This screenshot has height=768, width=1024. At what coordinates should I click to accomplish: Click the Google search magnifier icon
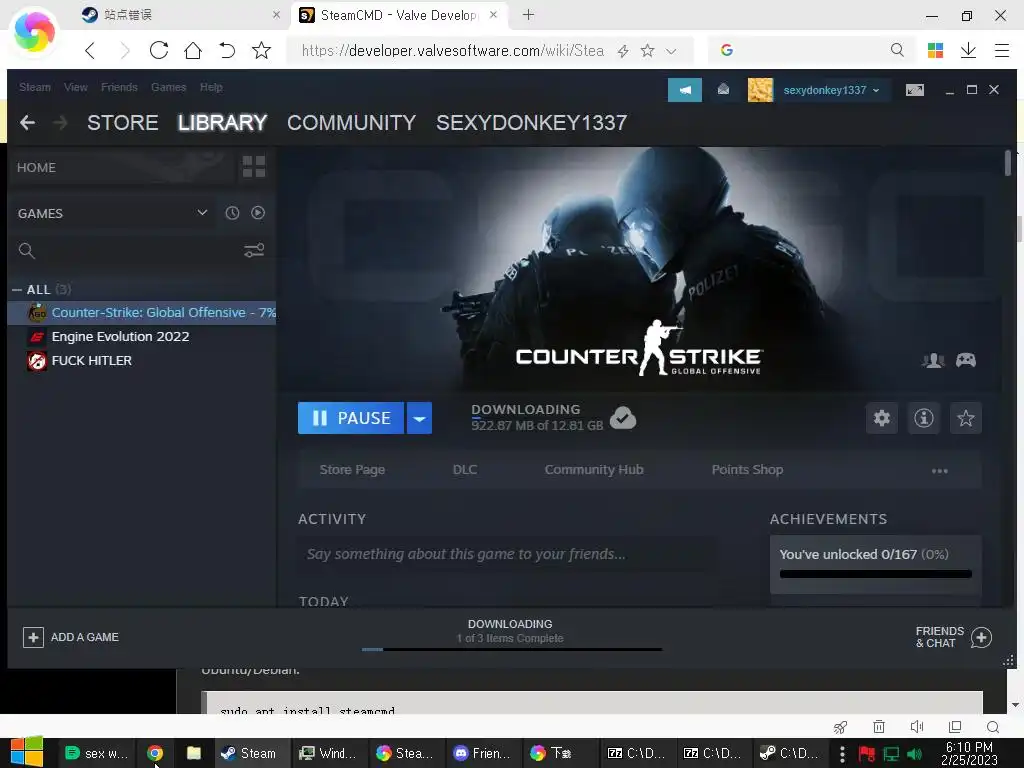(897, 50)
